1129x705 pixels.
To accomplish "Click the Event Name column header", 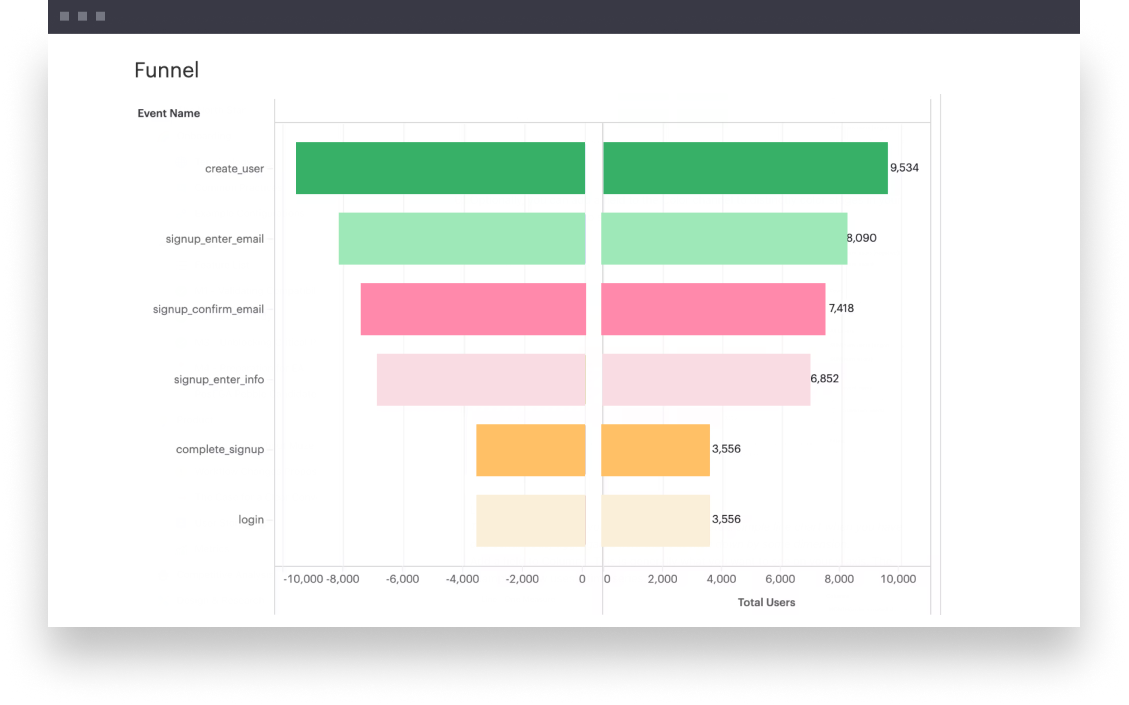I will point(168,114).
